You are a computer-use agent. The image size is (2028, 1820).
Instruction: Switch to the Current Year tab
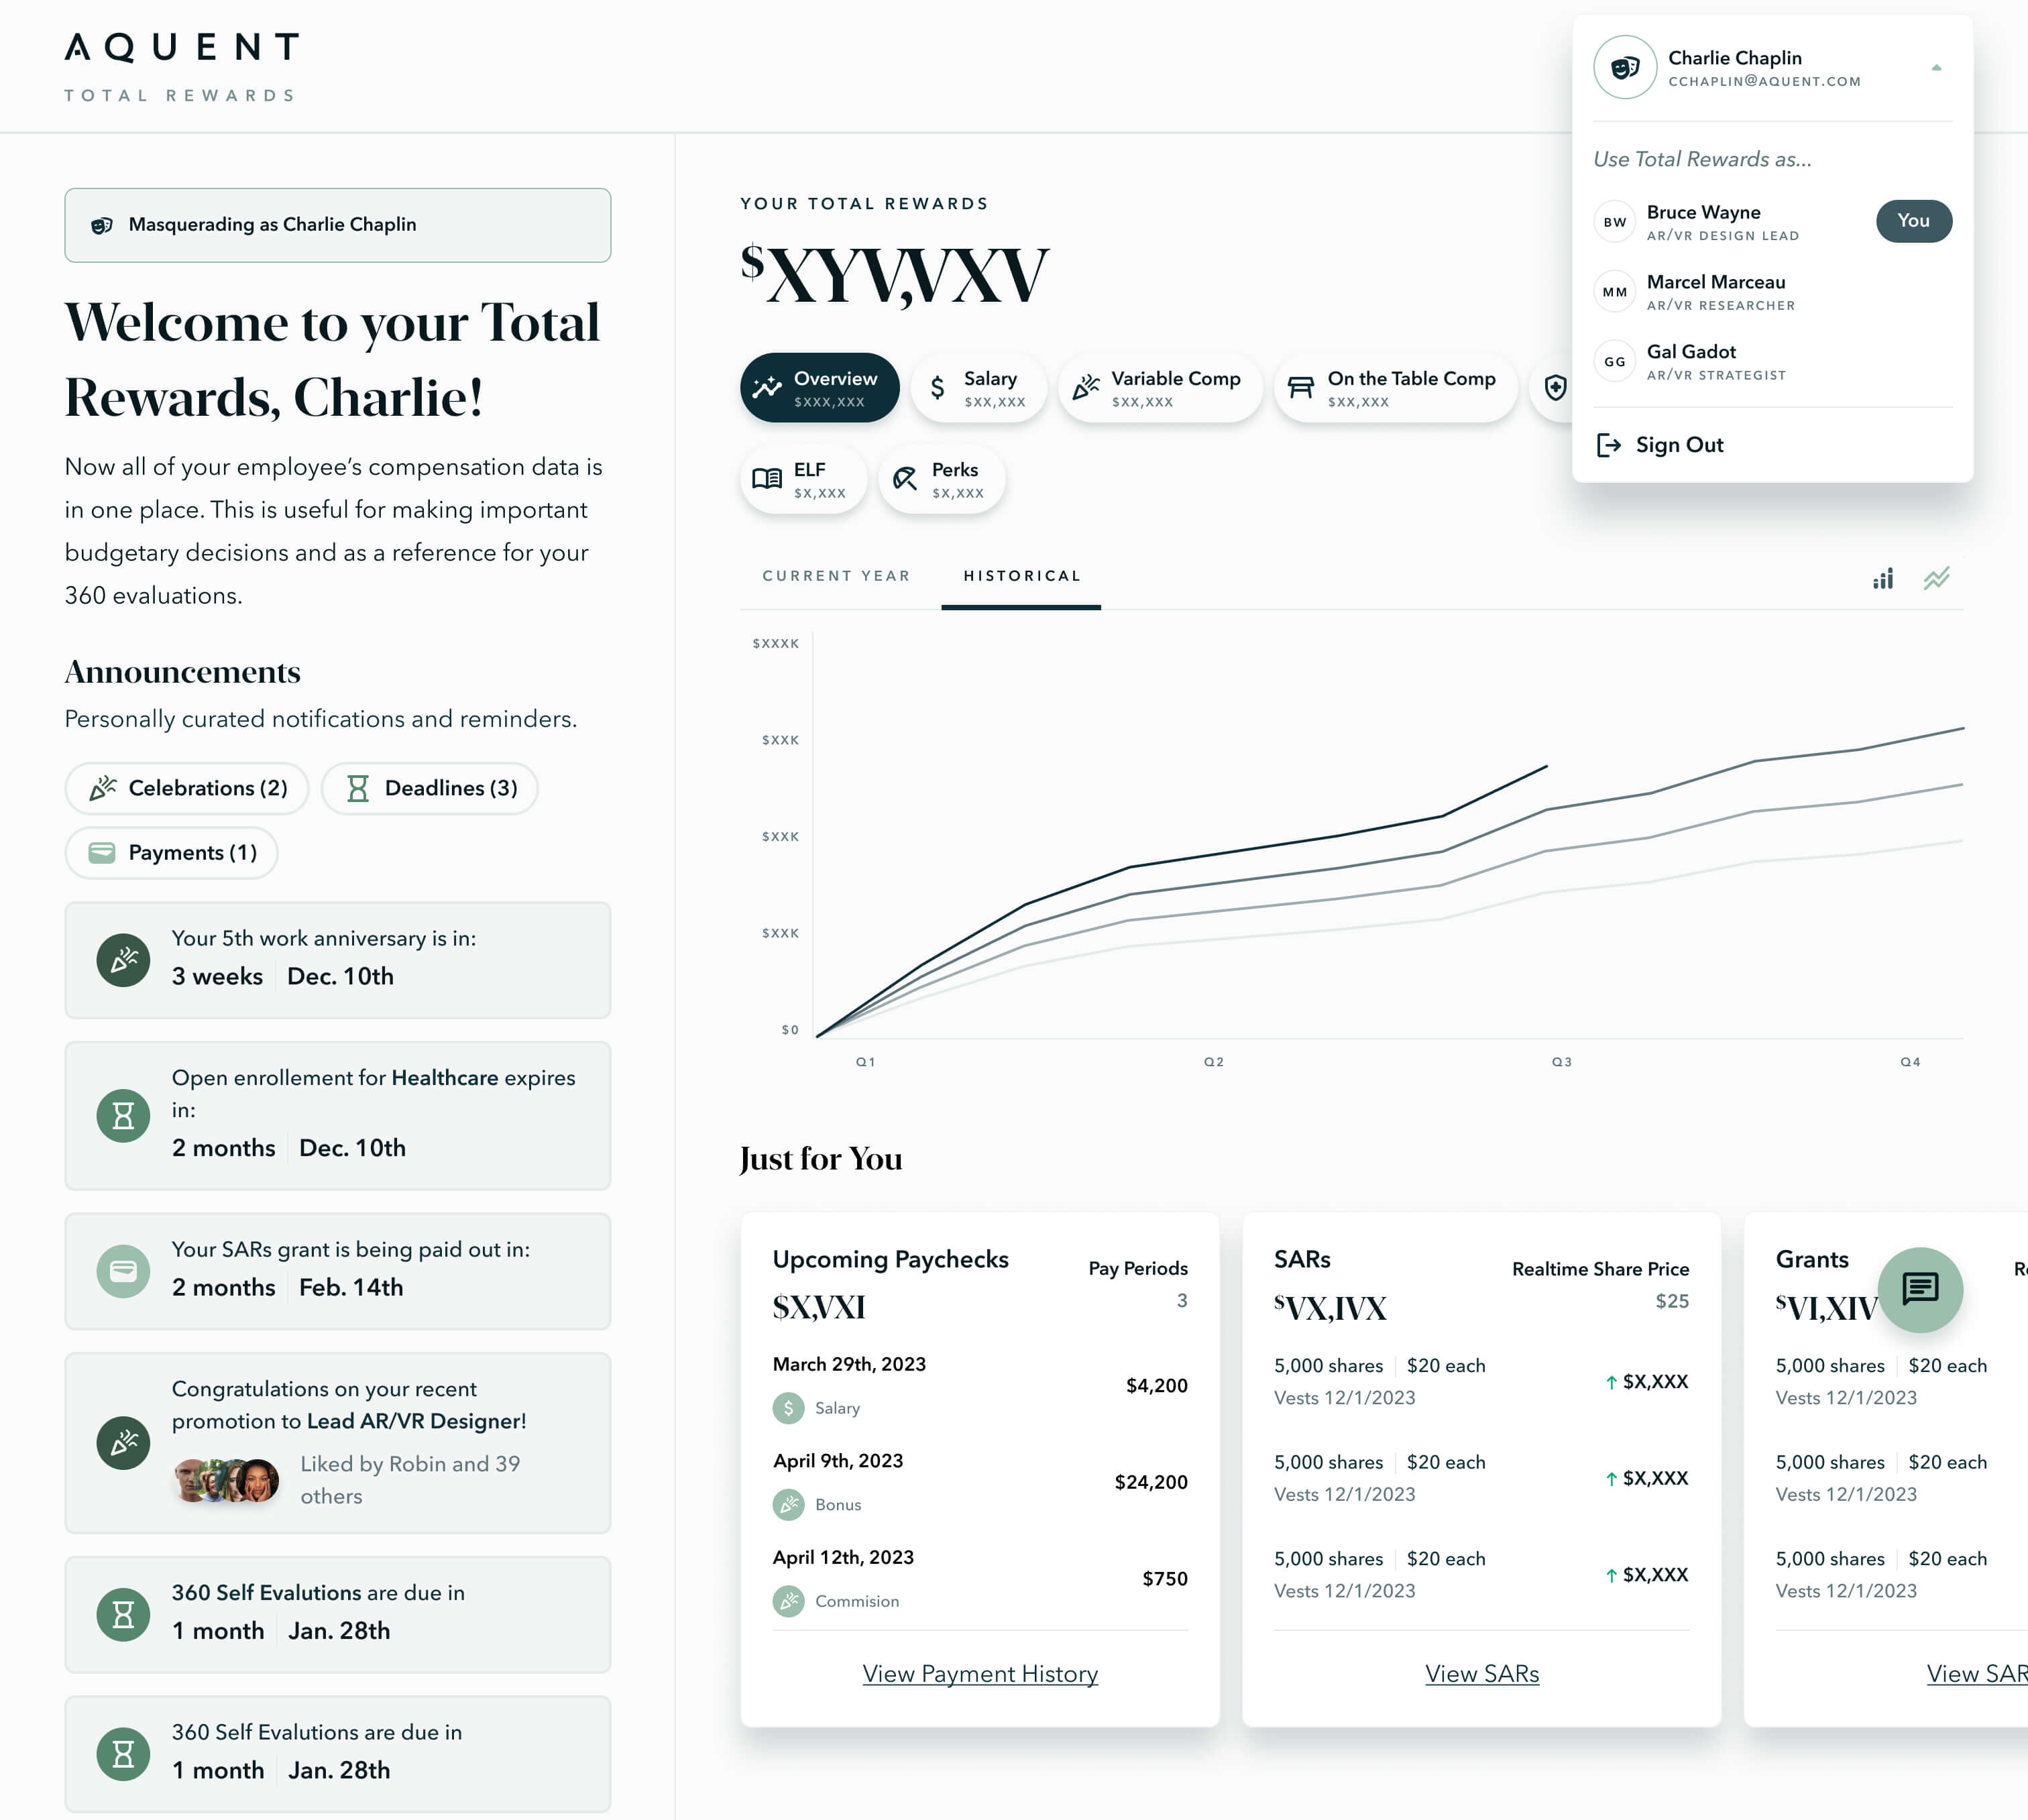coord(836,576)
